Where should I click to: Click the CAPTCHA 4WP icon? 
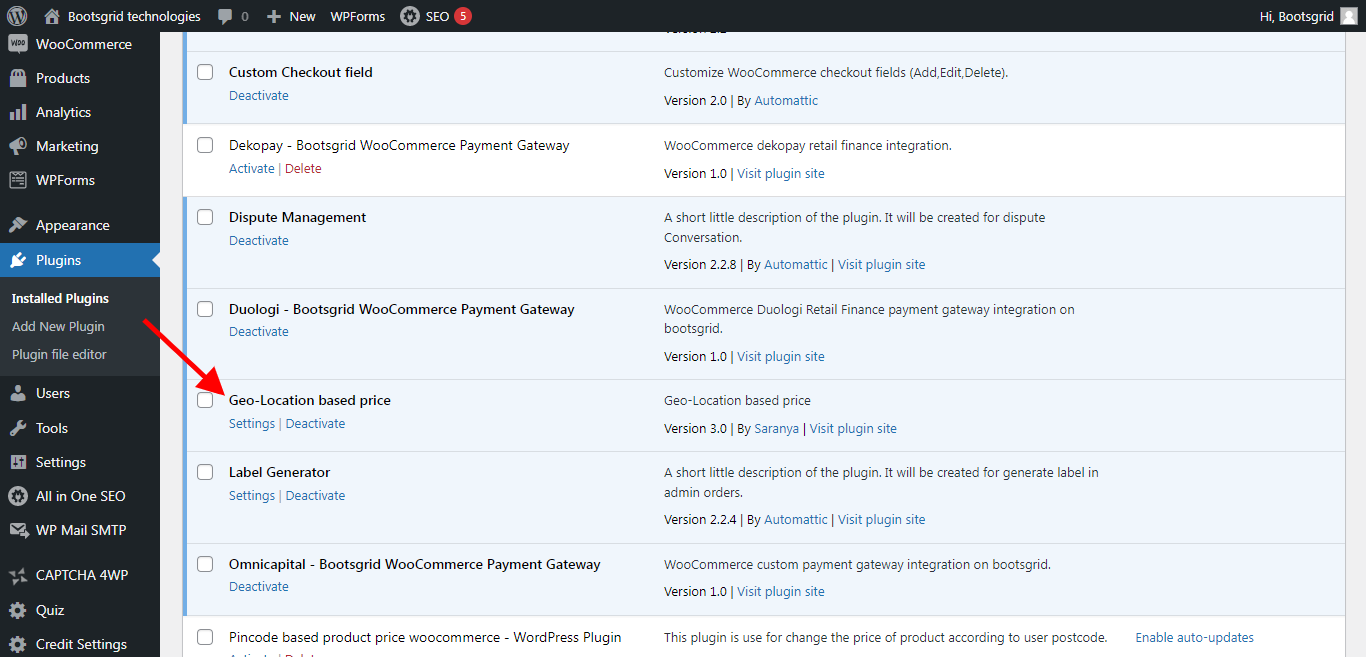[x=18, y=575]
